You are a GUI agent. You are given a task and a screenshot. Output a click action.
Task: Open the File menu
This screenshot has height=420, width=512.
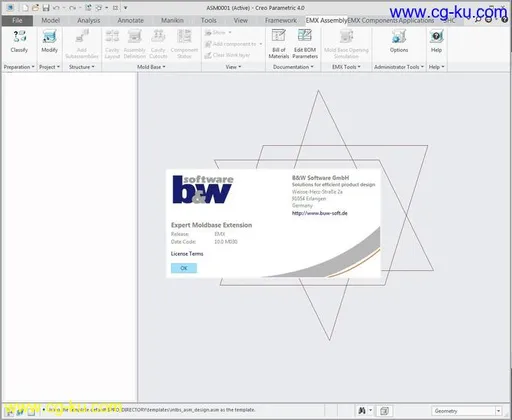click(x=17, y=20)
